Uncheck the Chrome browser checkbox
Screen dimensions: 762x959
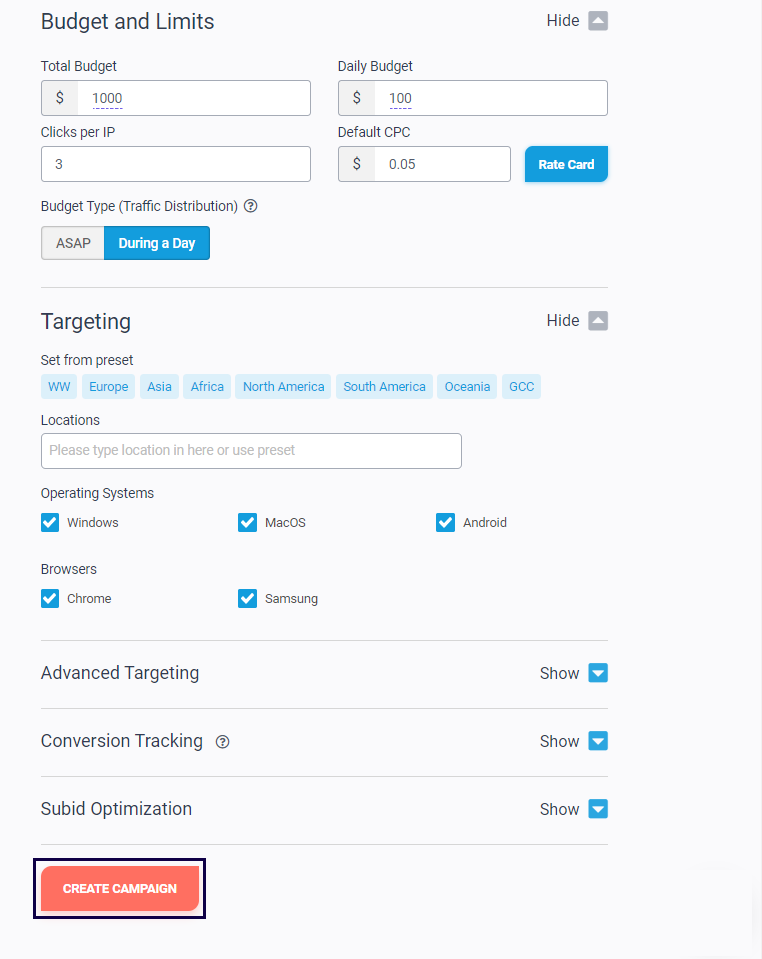coord(50,598)
